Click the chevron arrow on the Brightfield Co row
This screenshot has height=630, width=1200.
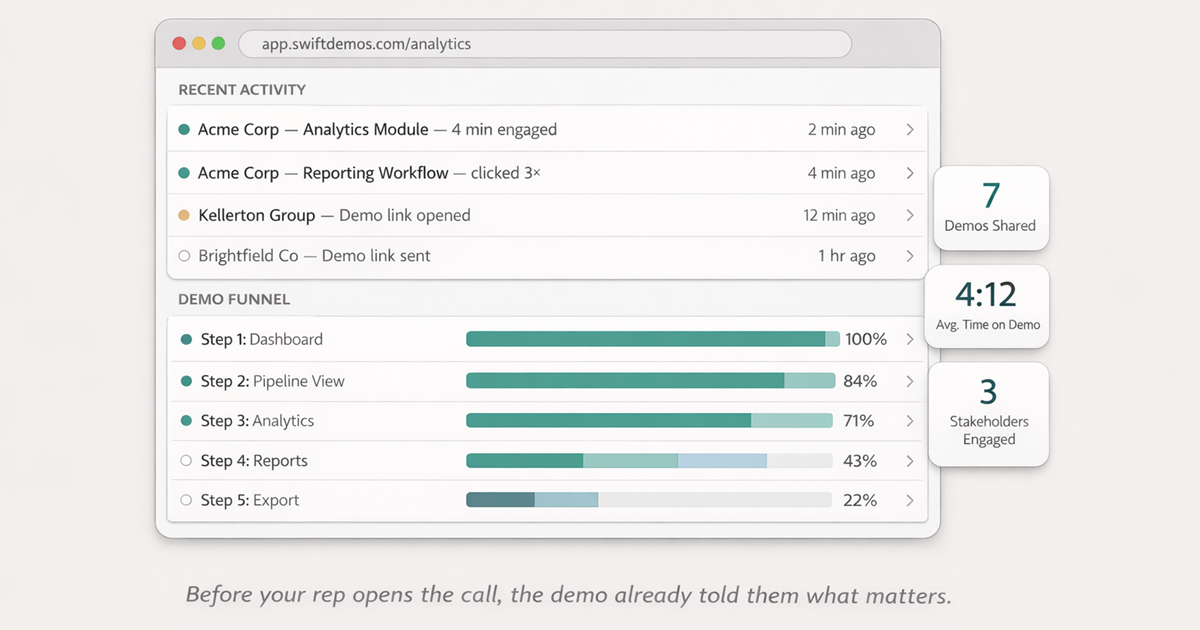910,256
